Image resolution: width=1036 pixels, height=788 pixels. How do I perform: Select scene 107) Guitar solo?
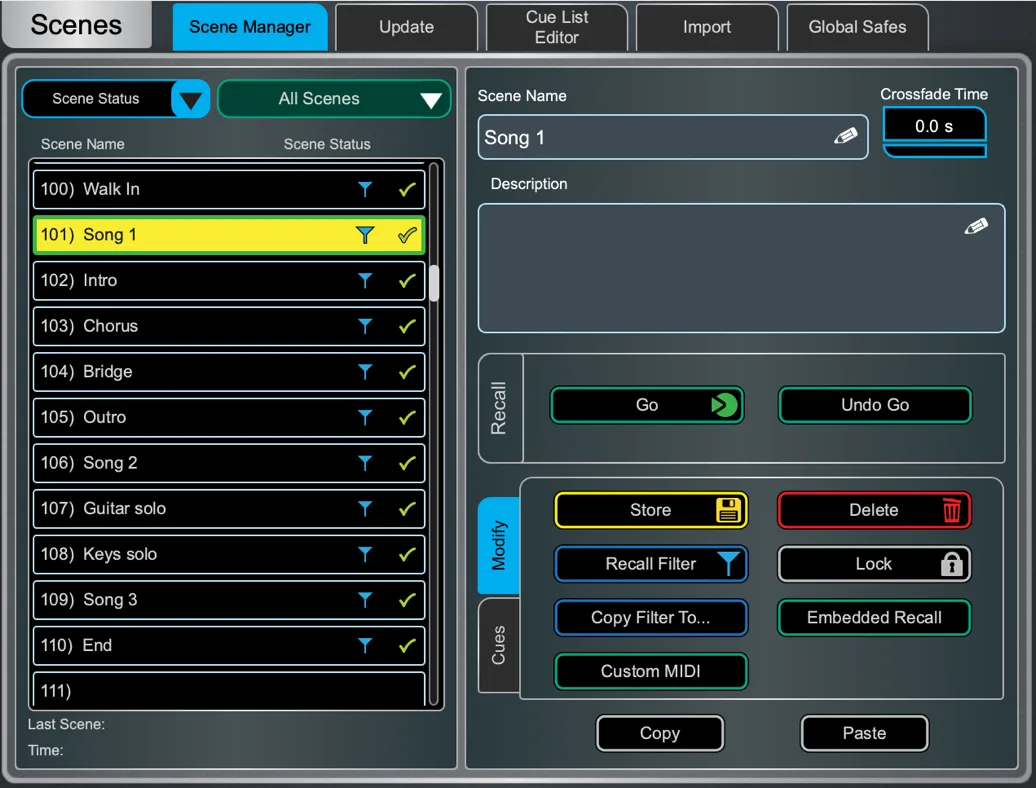(229, 509)
